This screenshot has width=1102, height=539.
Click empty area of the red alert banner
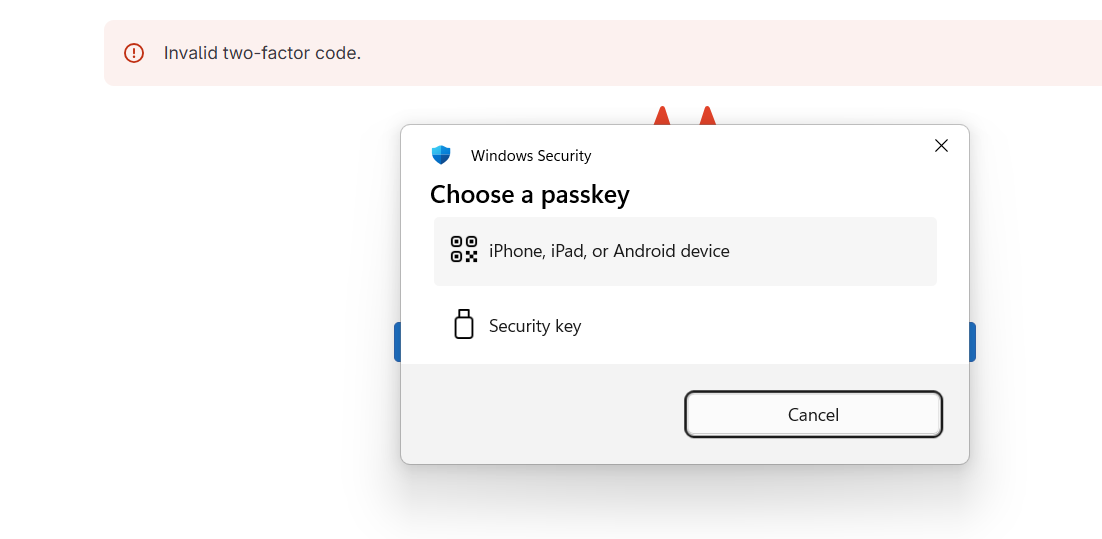pyautogui.click(x=700, y=53)
